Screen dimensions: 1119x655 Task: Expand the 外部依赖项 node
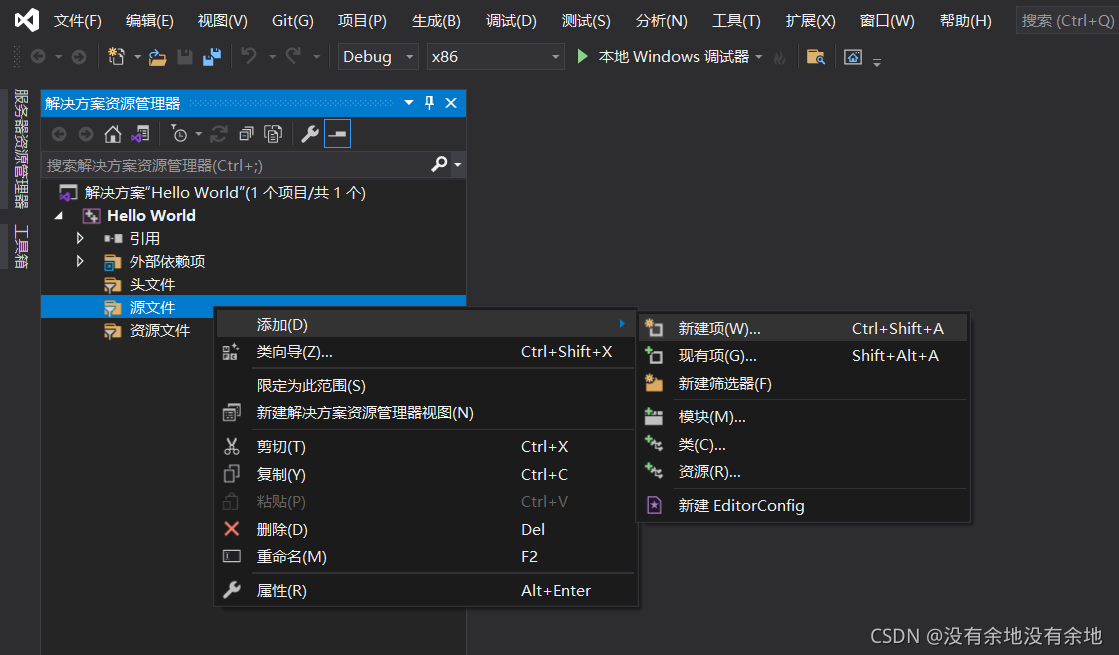tap(80, 261)
